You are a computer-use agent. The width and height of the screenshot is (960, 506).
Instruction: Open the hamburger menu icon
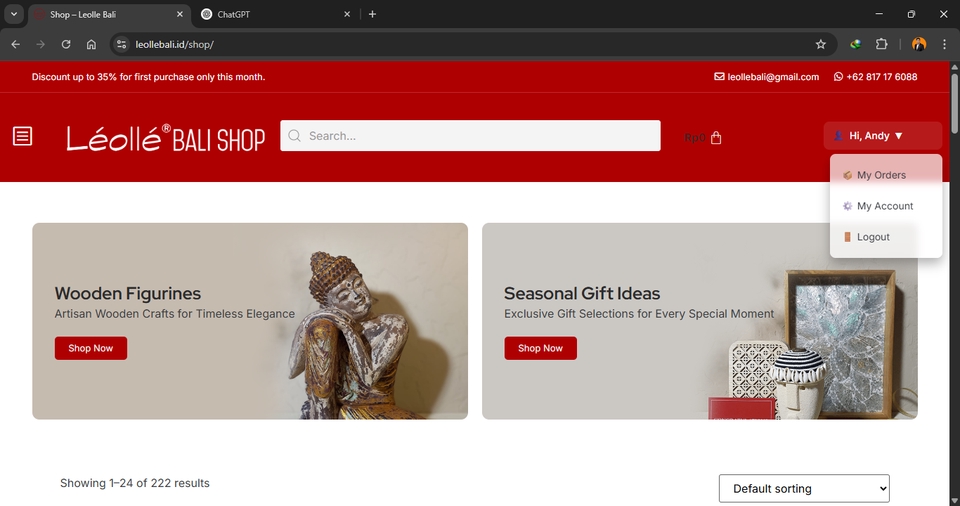tap(22, 136)
